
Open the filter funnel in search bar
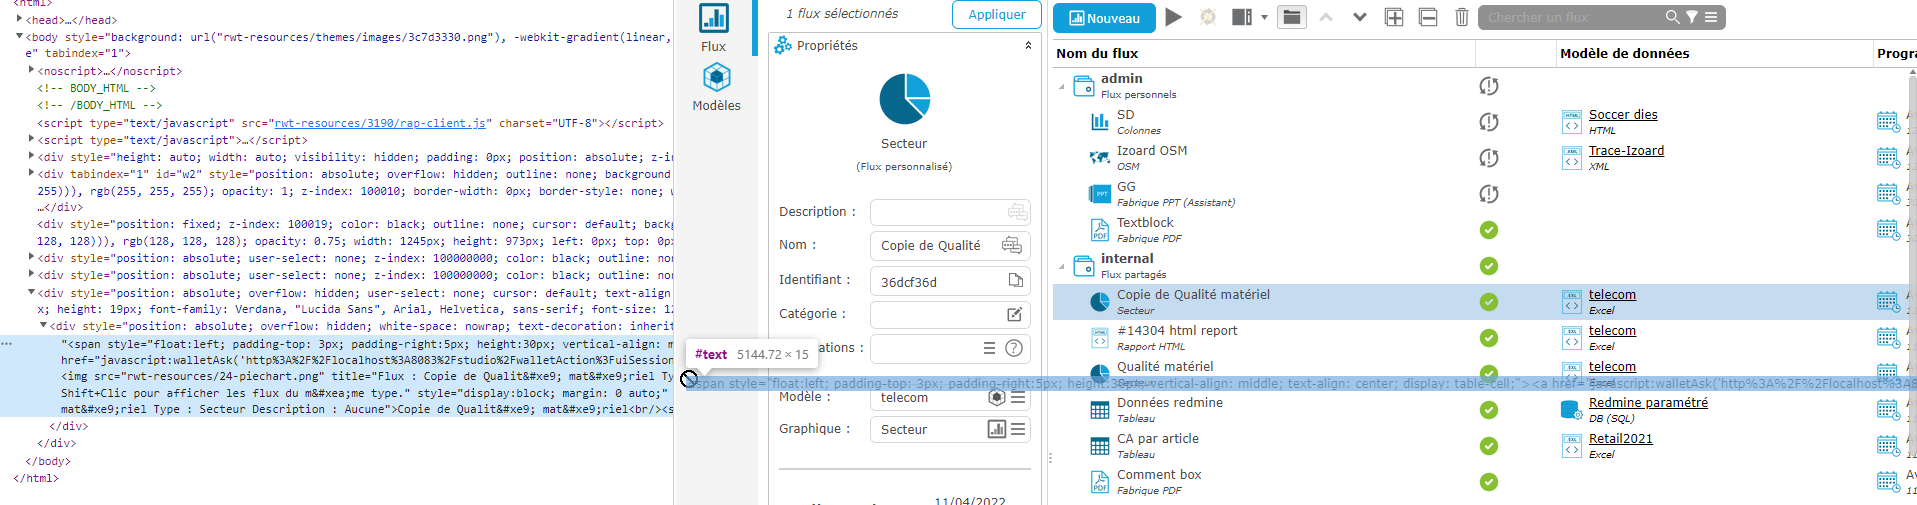[1692, 17]
